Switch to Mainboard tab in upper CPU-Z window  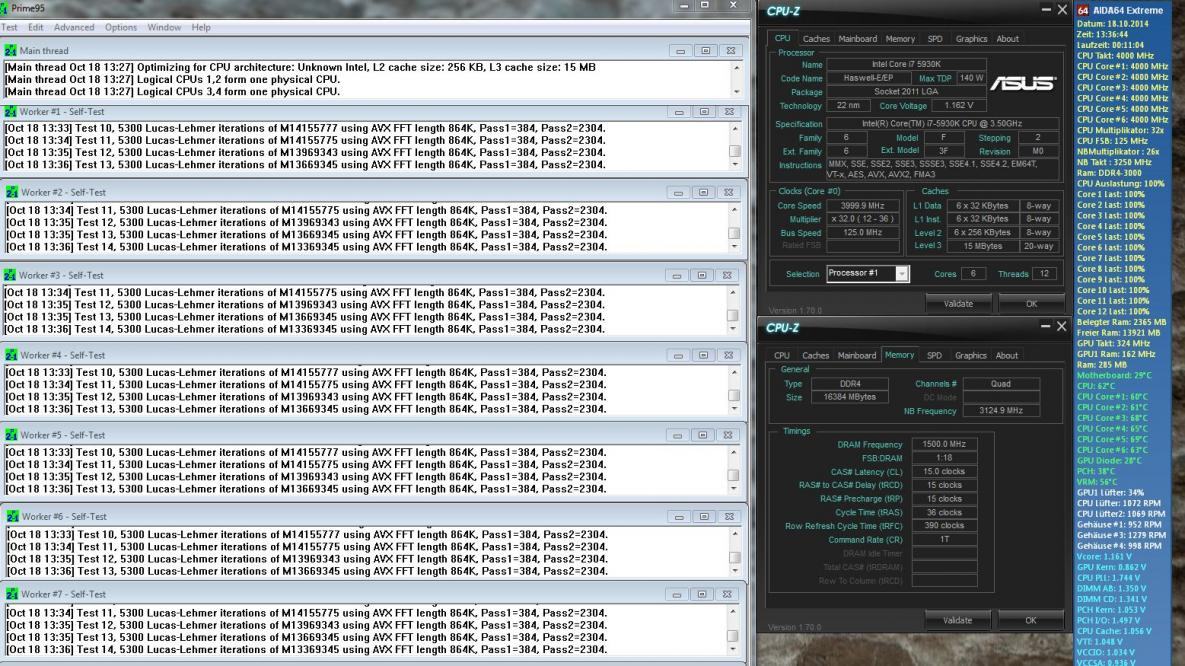click(x=858, y=39)
